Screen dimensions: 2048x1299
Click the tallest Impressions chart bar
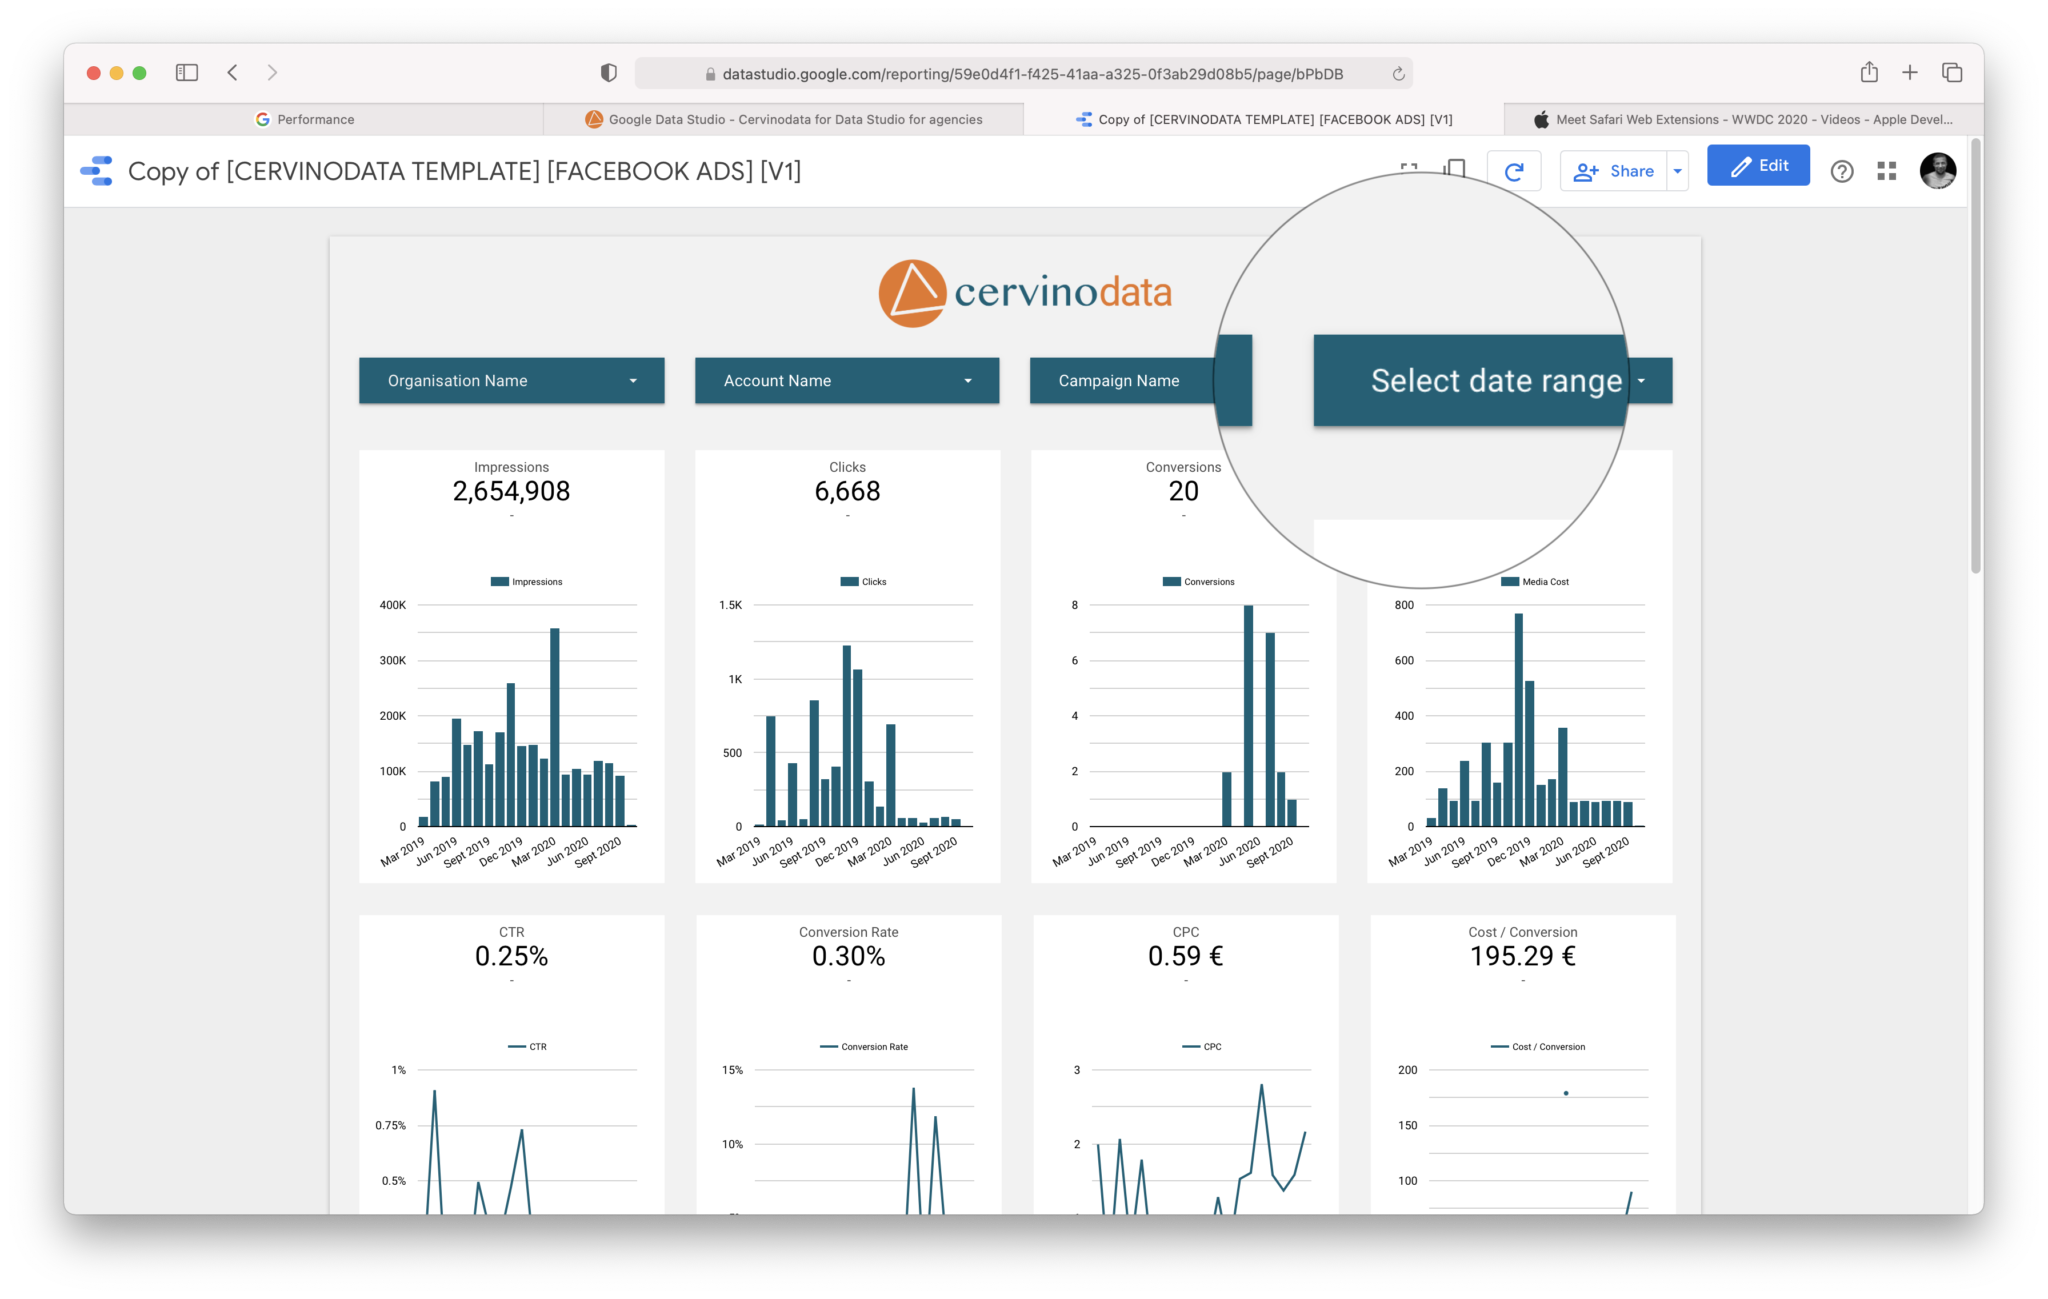tap(555, 727)
